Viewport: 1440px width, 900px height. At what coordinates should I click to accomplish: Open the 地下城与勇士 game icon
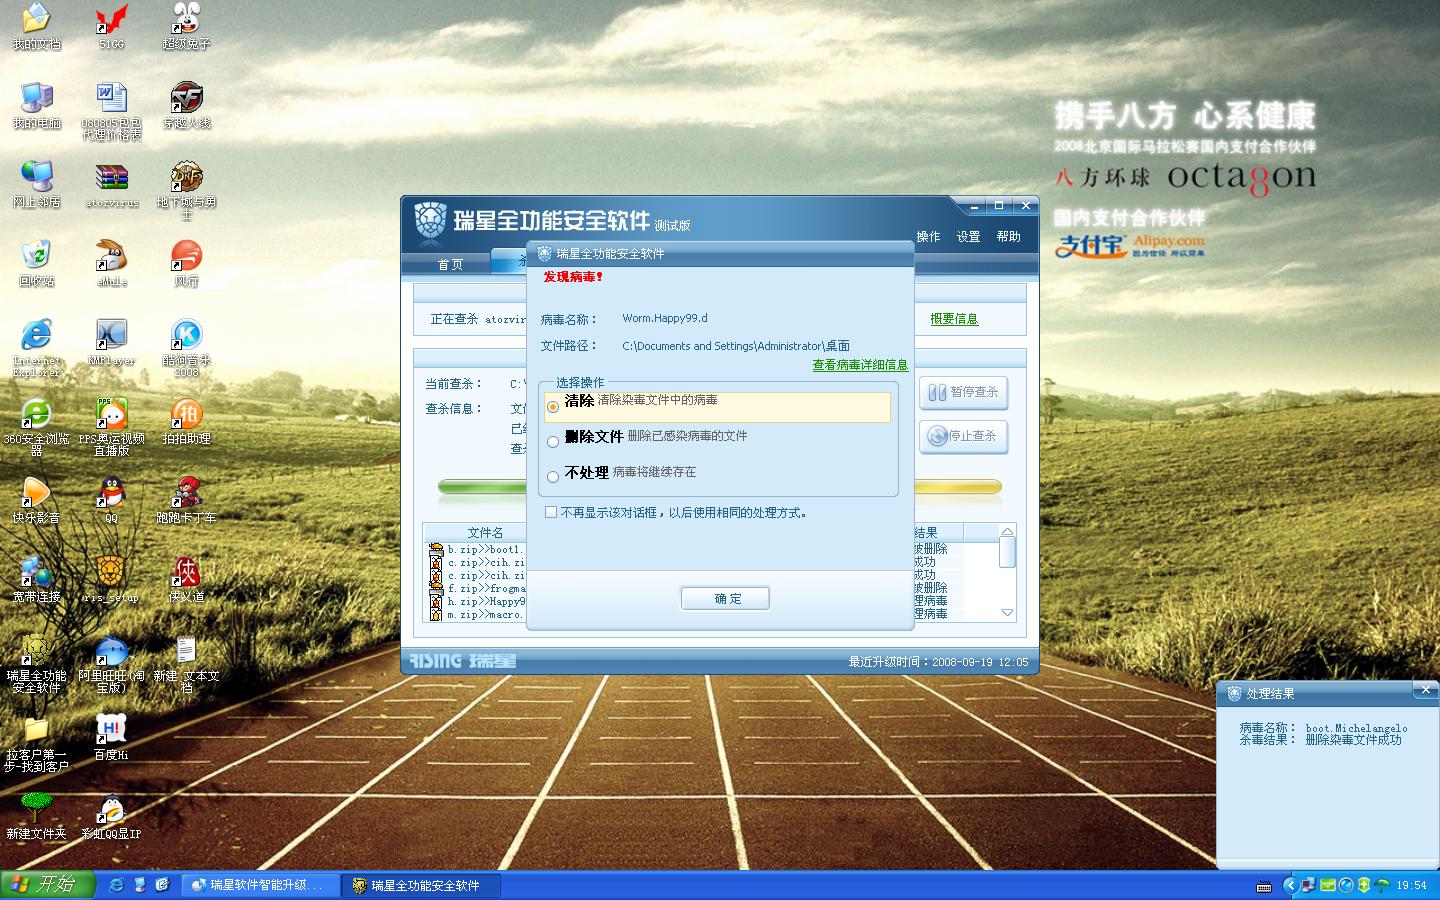point(186,190)
